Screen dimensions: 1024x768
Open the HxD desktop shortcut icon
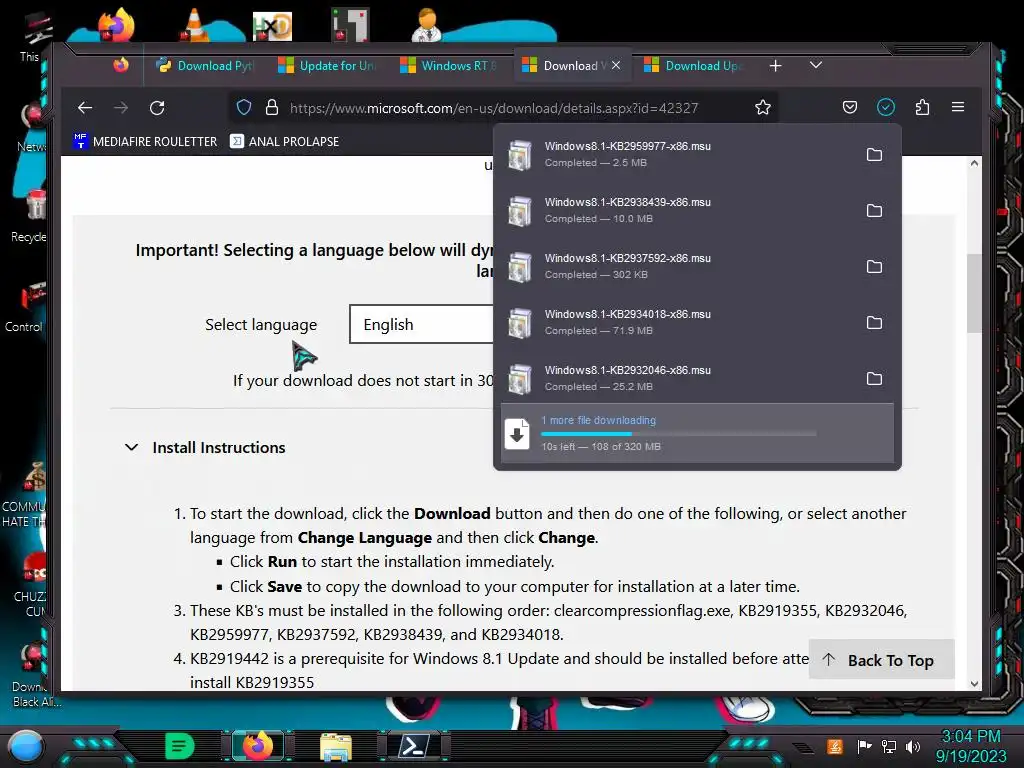pos(272,26)
